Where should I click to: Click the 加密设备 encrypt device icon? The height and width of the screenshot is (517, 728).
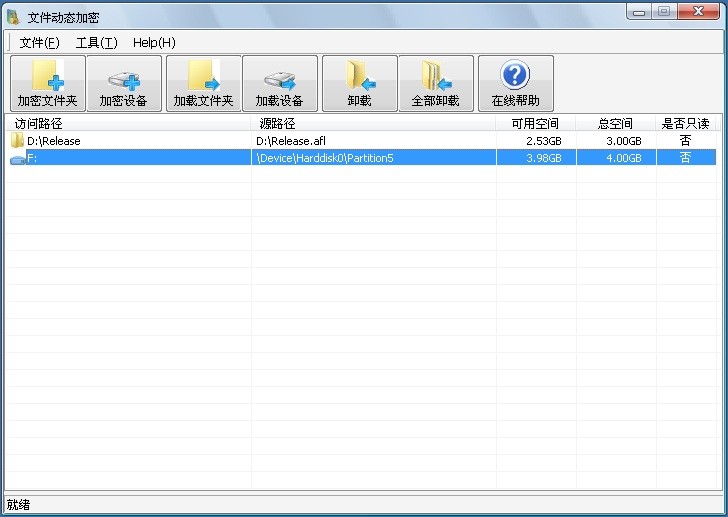click(123, 76)
